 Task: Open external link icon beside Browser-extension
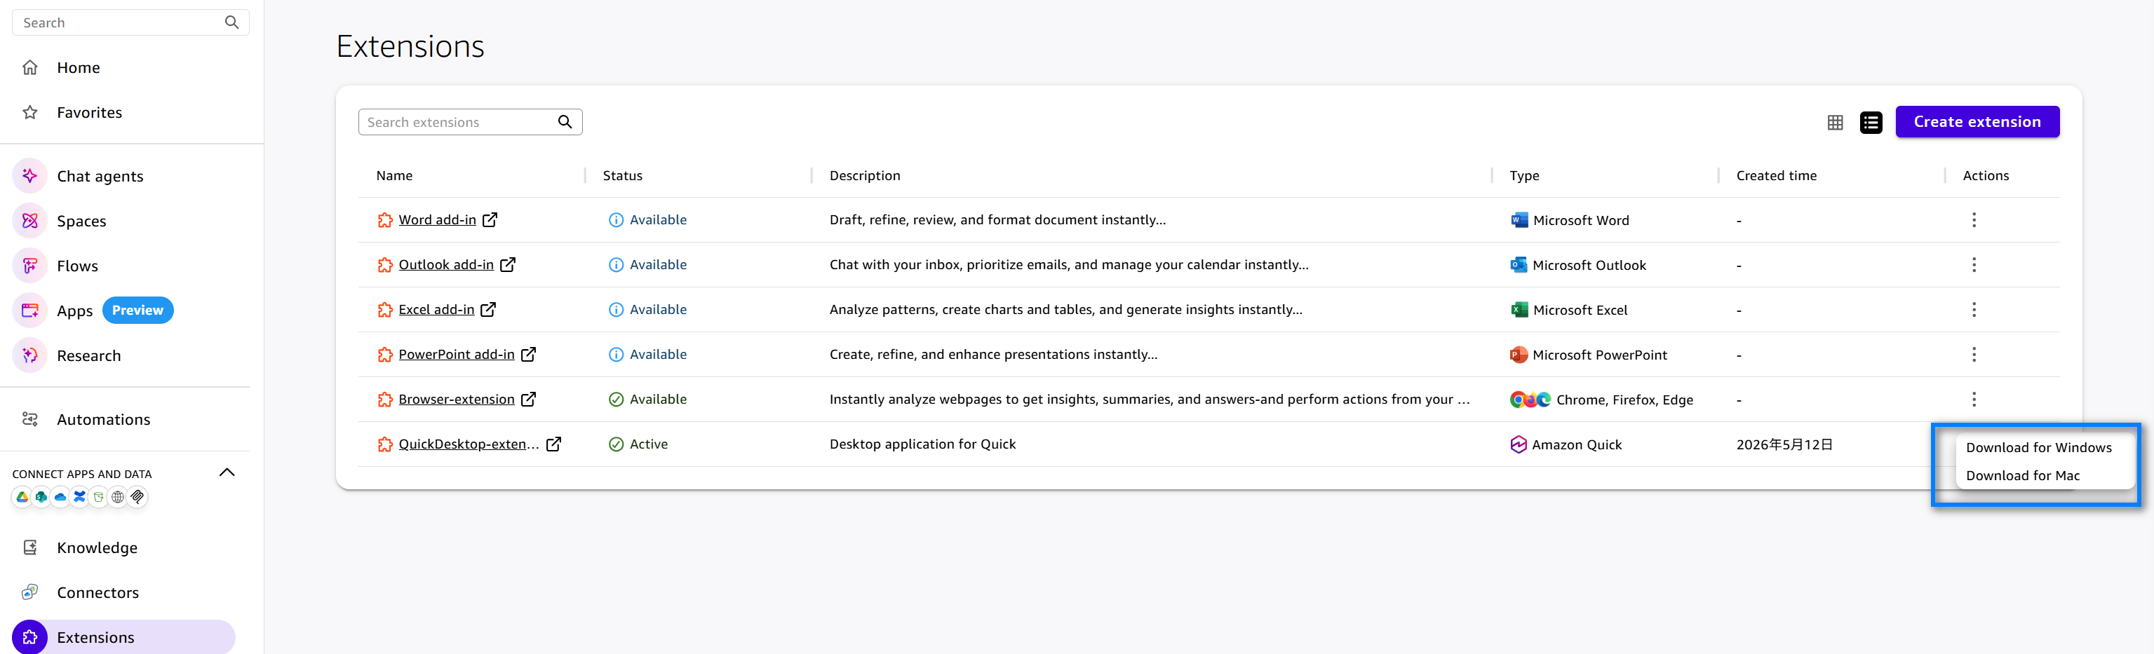point(529,399)
